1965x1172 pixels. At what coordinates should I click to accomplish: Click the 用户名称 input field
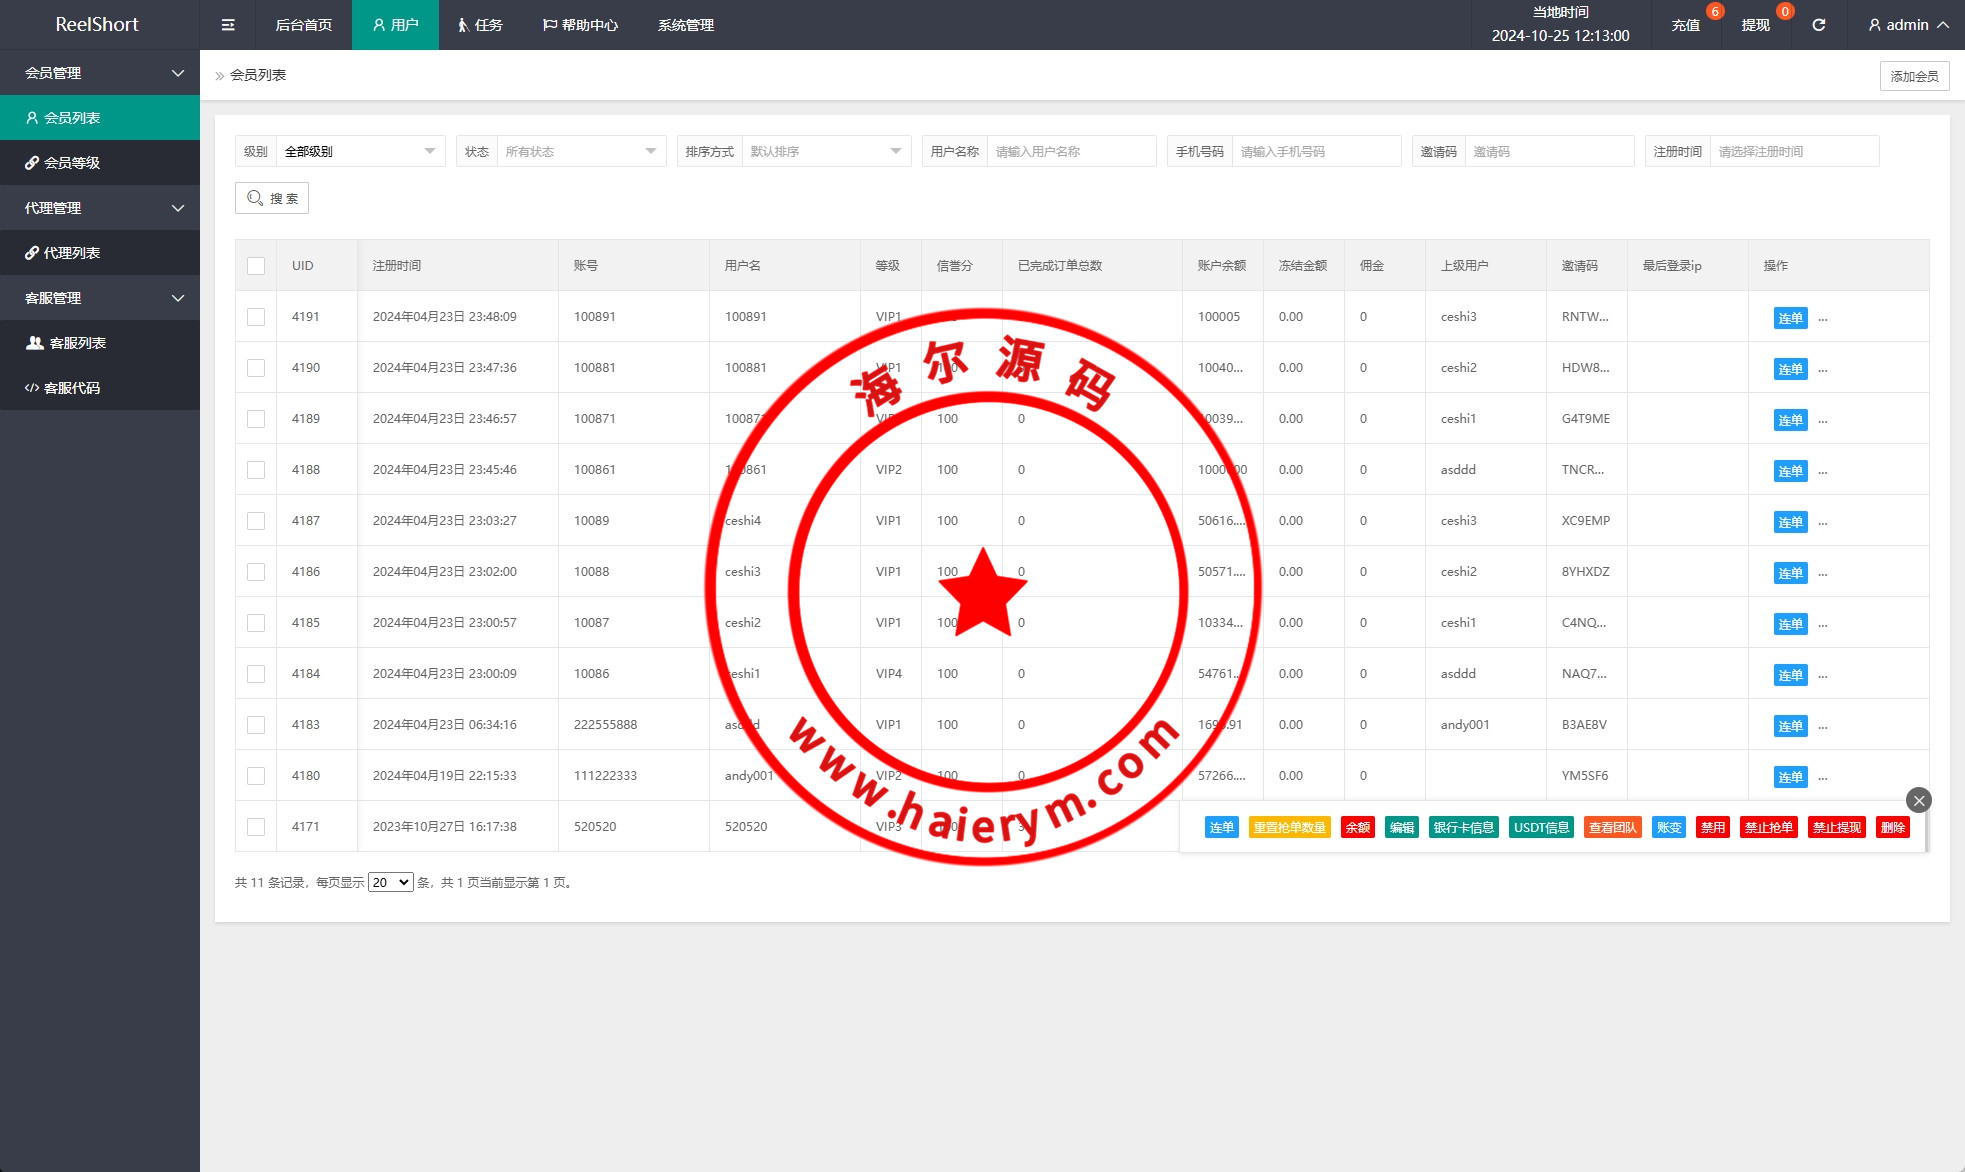pos(1070,151)
